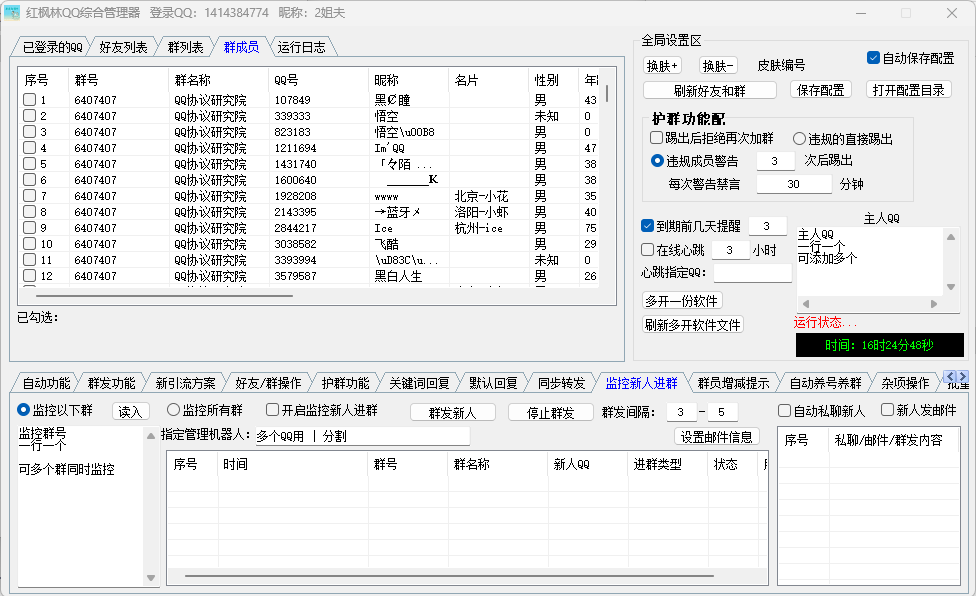This screenshot has width=976, height=596.
Task: Disable 自动保存配置 checkbox
Action: point(873,58)
